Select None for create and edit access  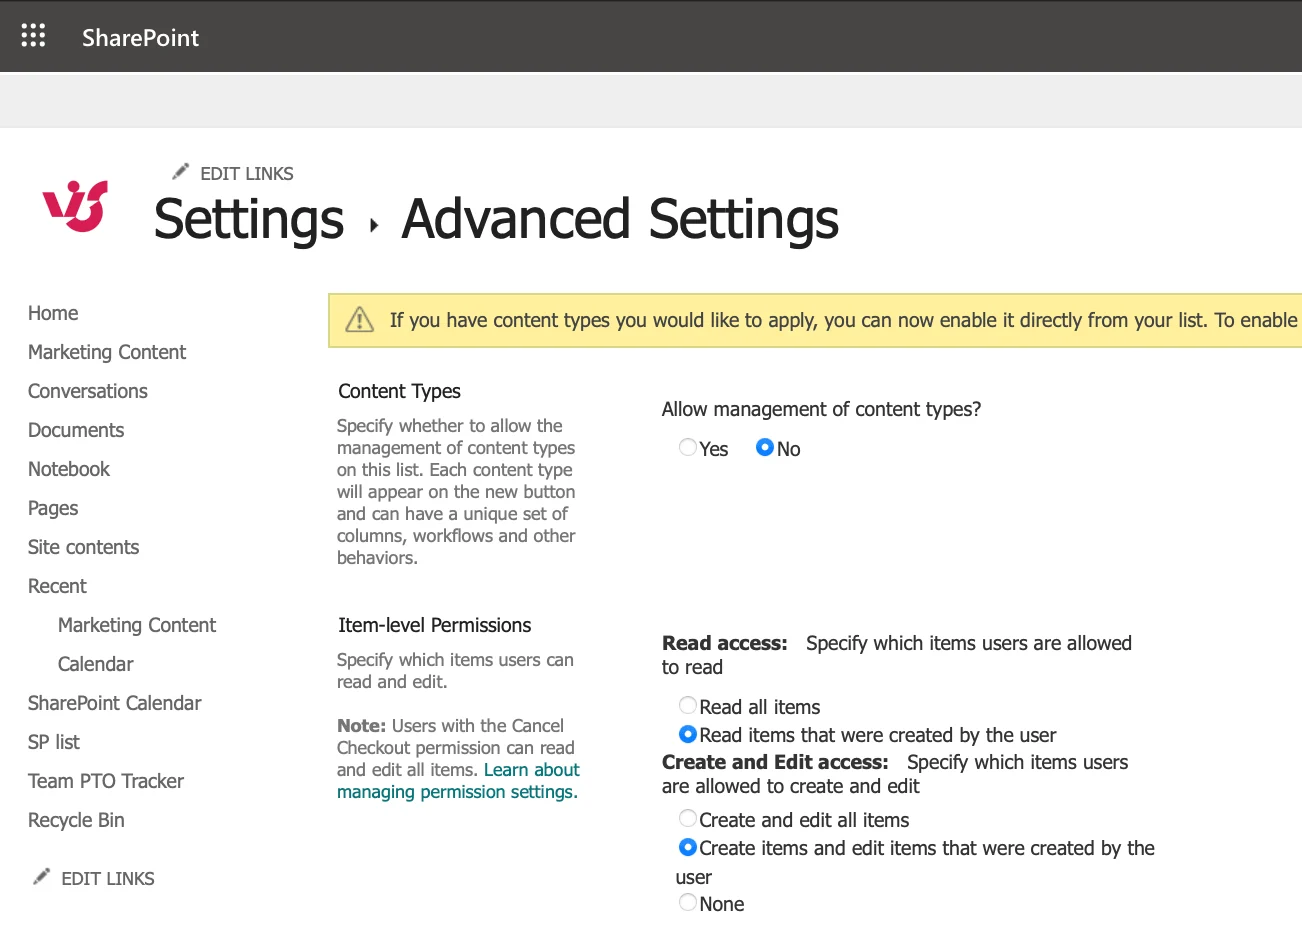(x=688, y=902)
